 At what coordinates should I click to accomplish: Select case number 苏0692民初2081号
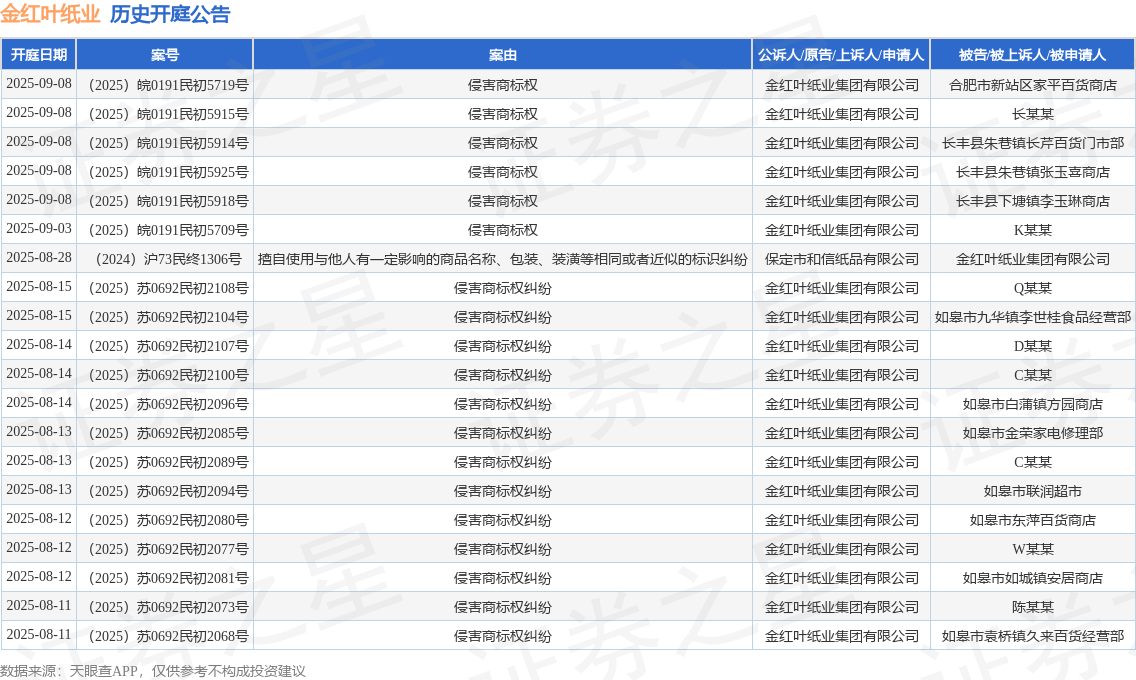click(x=168, y=578)
